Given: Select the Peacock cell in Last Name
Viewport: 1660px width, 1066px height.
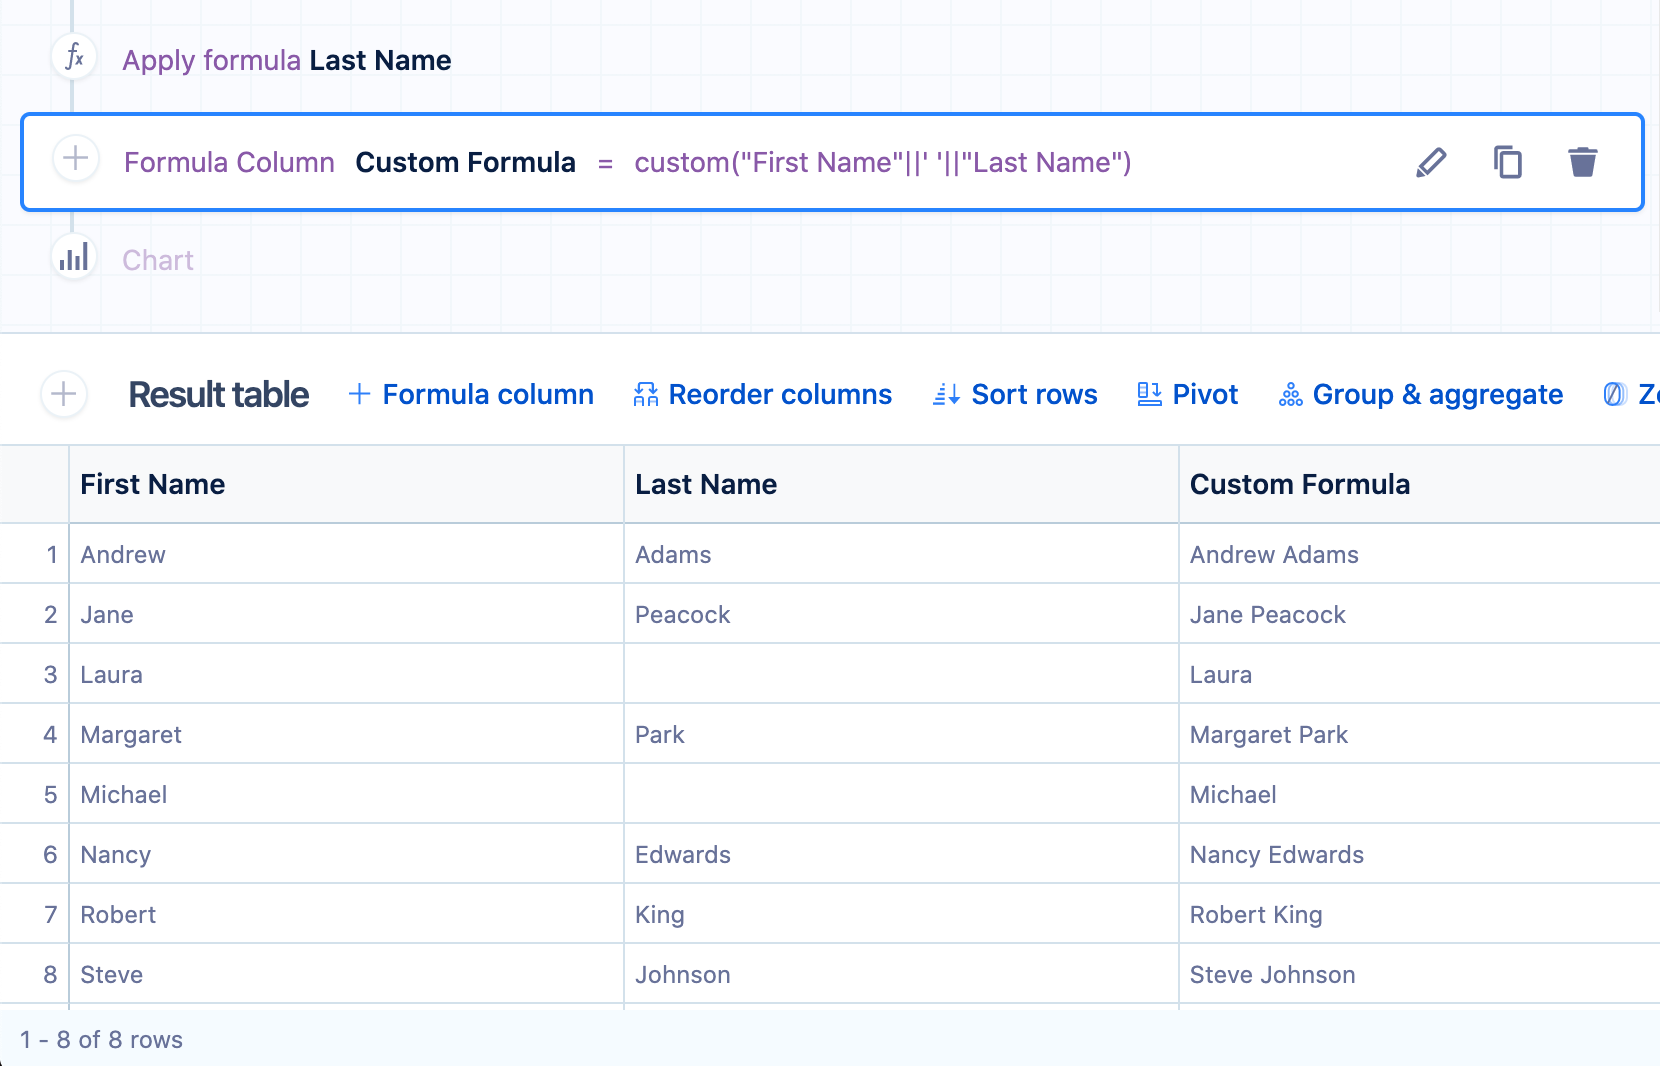Looking at the screenshot, I should click(683, 615).
